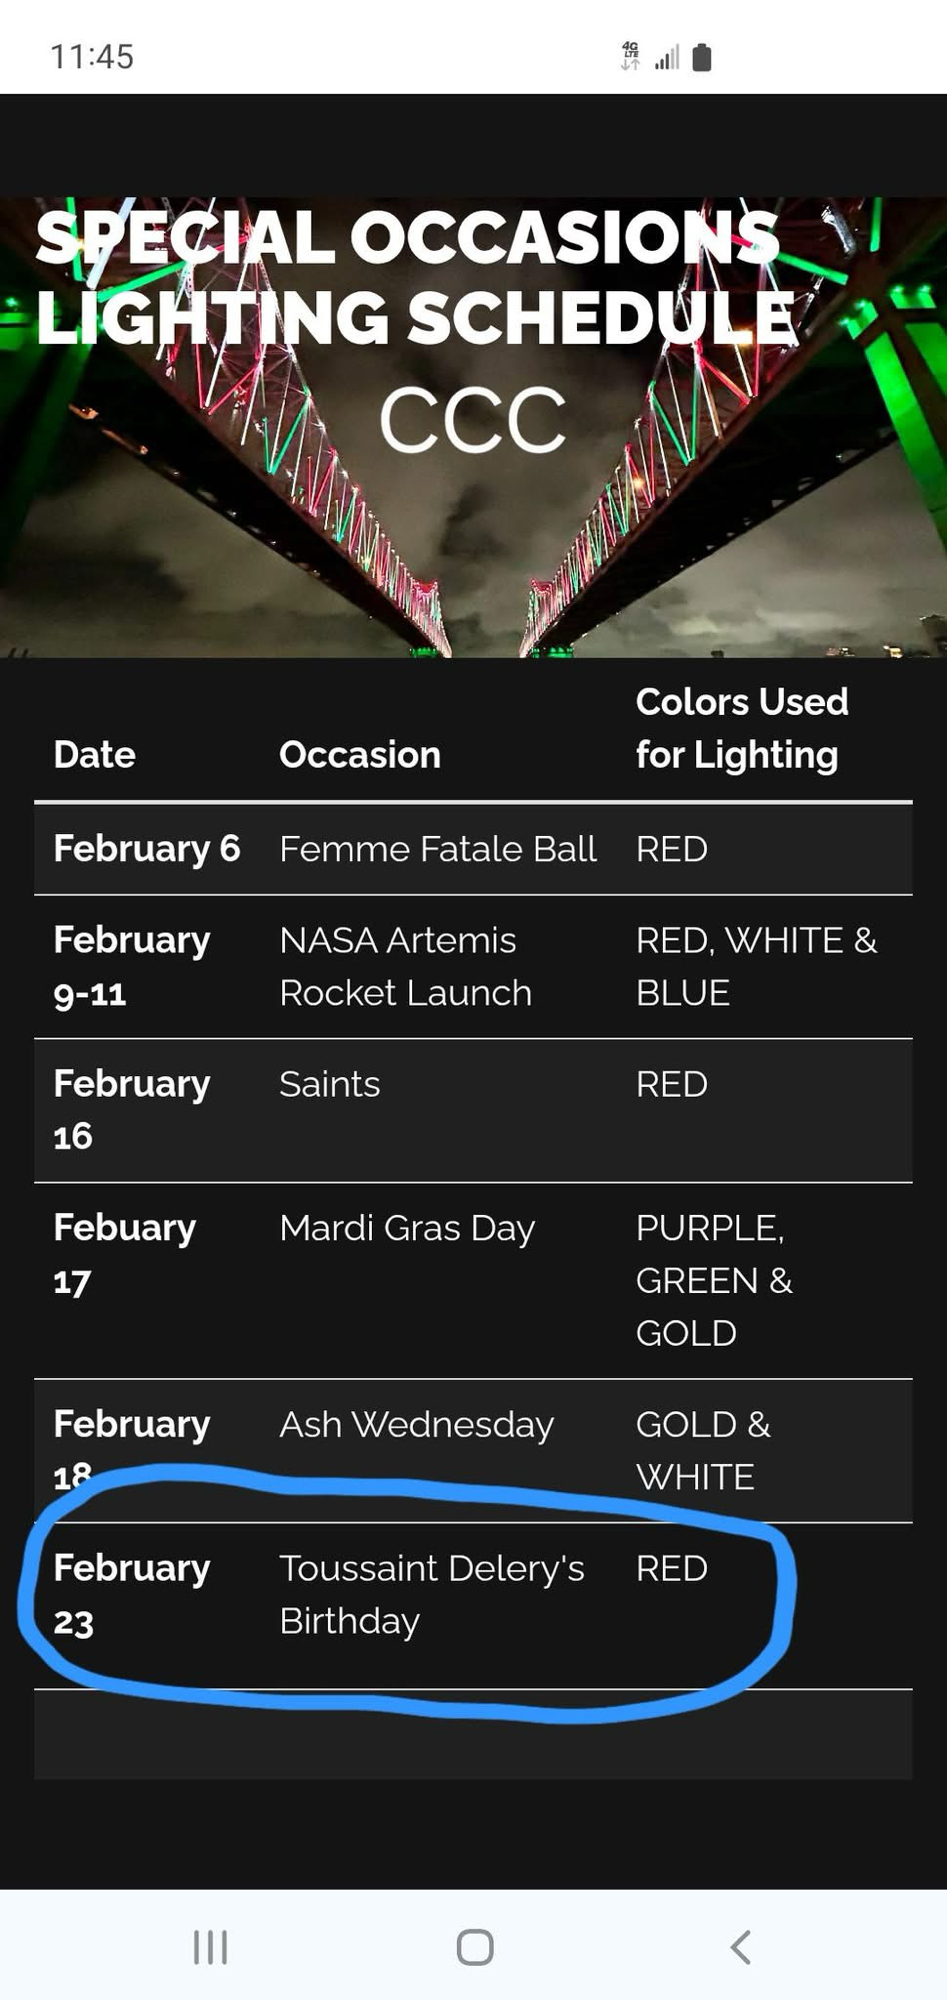The width and height of the screenshot is (947, 2000).
Task: Tap the CCC title text
Action: [x=473, y=421]
